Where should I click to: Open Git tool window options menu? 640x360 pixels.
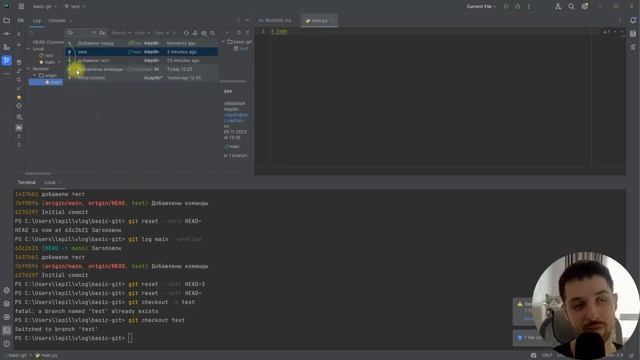239,20
